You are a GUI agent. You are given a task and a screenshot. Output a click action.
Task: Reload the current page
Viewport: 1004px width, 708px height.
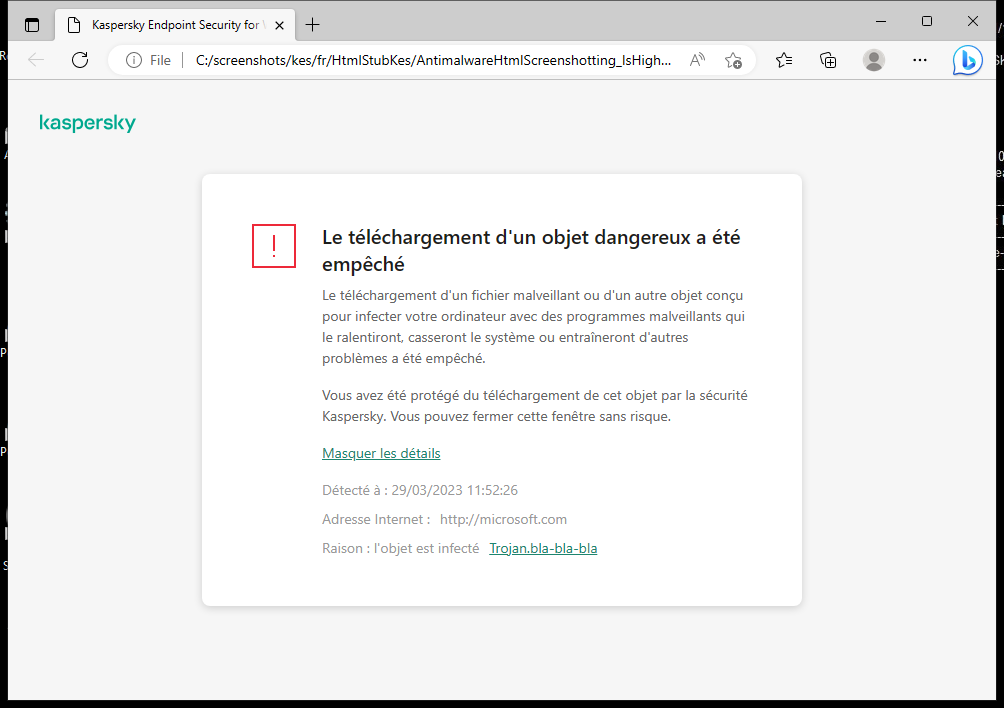[x=80, y=60]
